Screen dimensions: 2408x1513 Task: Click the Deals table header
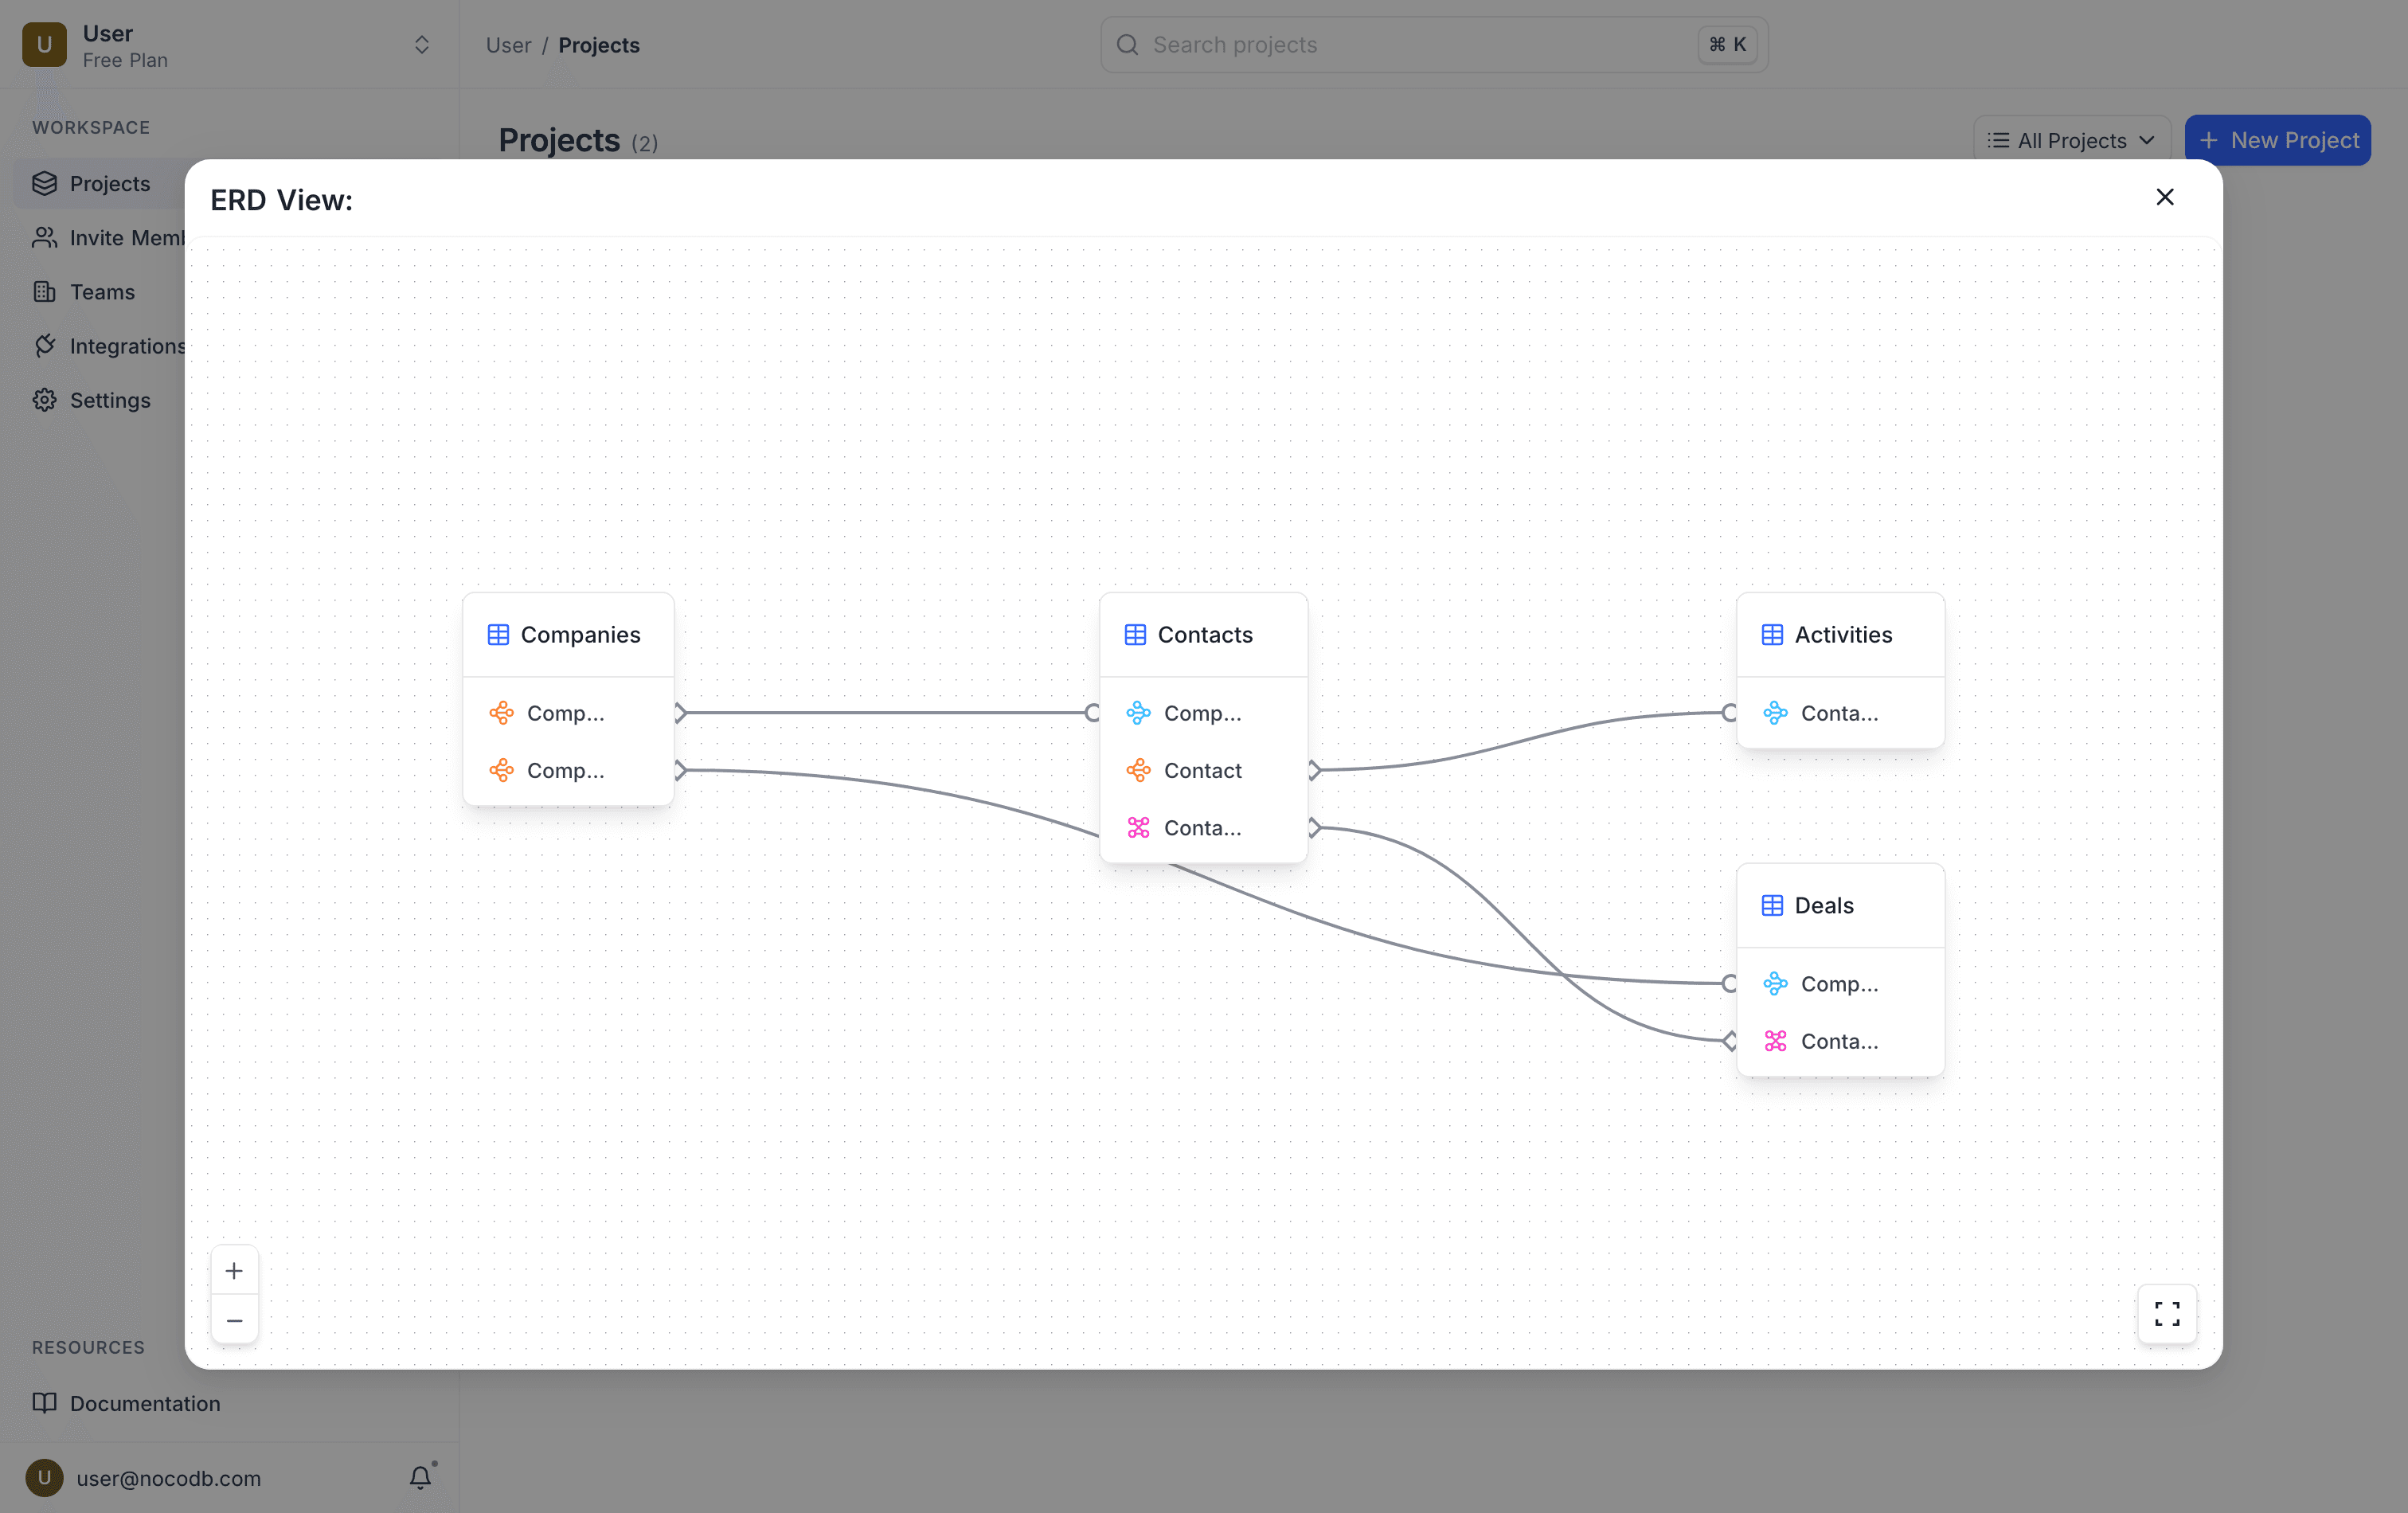click(1840, 906)
